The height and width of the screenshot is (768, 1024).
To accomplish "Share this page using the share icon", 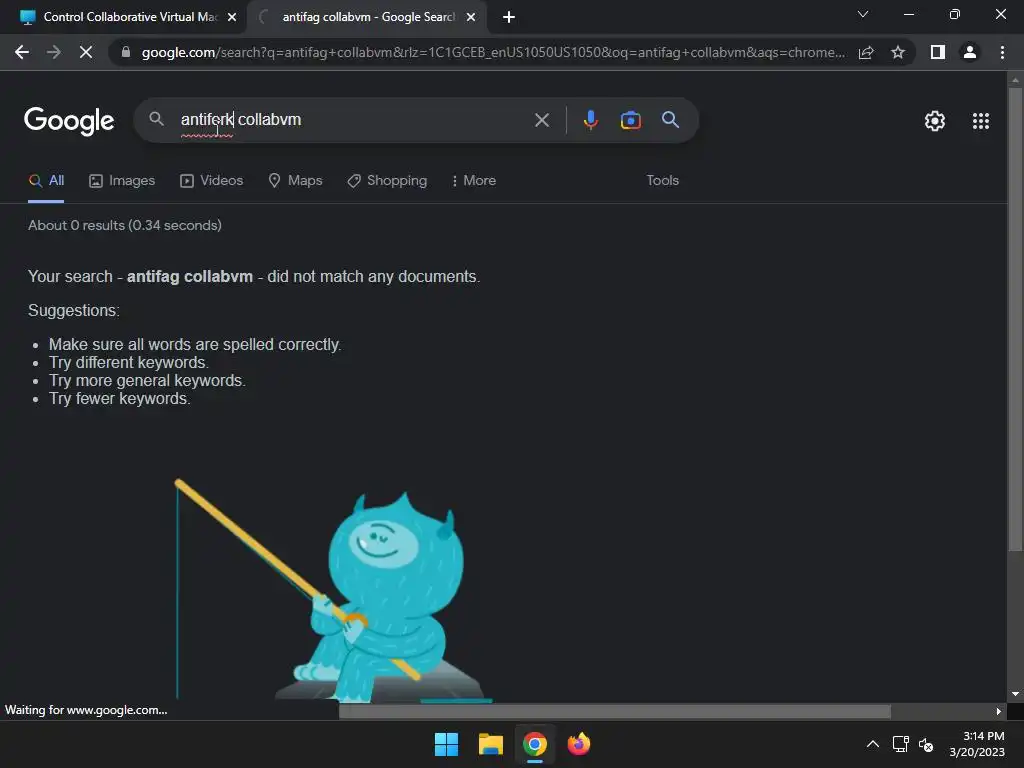I will pyautogui.click(x=866, y=52).
